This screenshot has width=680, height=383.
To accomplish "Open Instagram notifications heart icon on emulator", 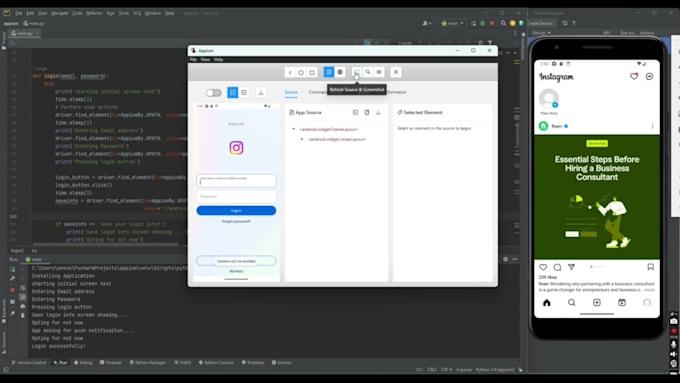I will [634, 76].
